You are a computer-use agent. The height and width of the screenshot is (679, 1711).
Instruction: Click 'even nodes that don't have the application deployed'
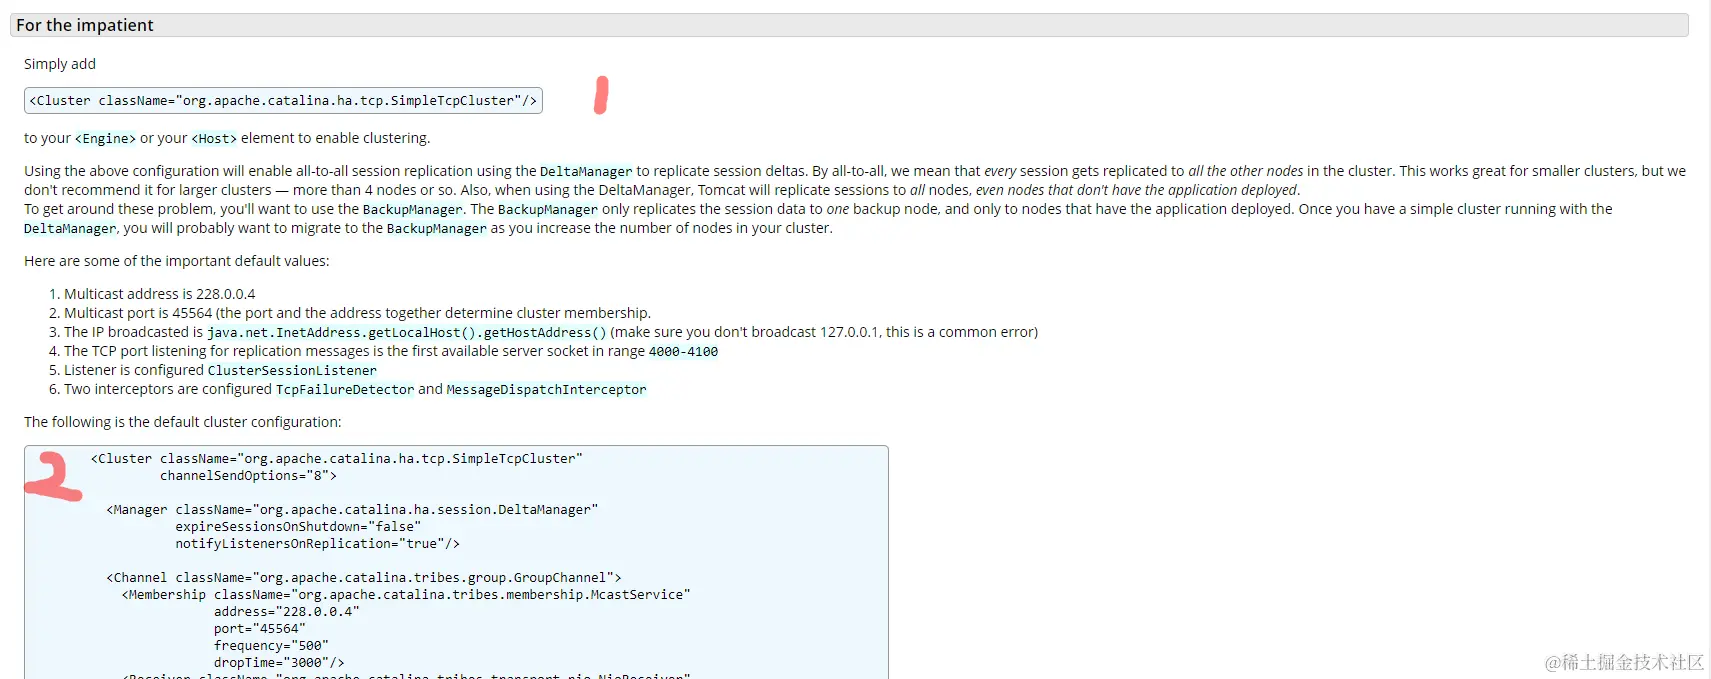point(1136,190)
